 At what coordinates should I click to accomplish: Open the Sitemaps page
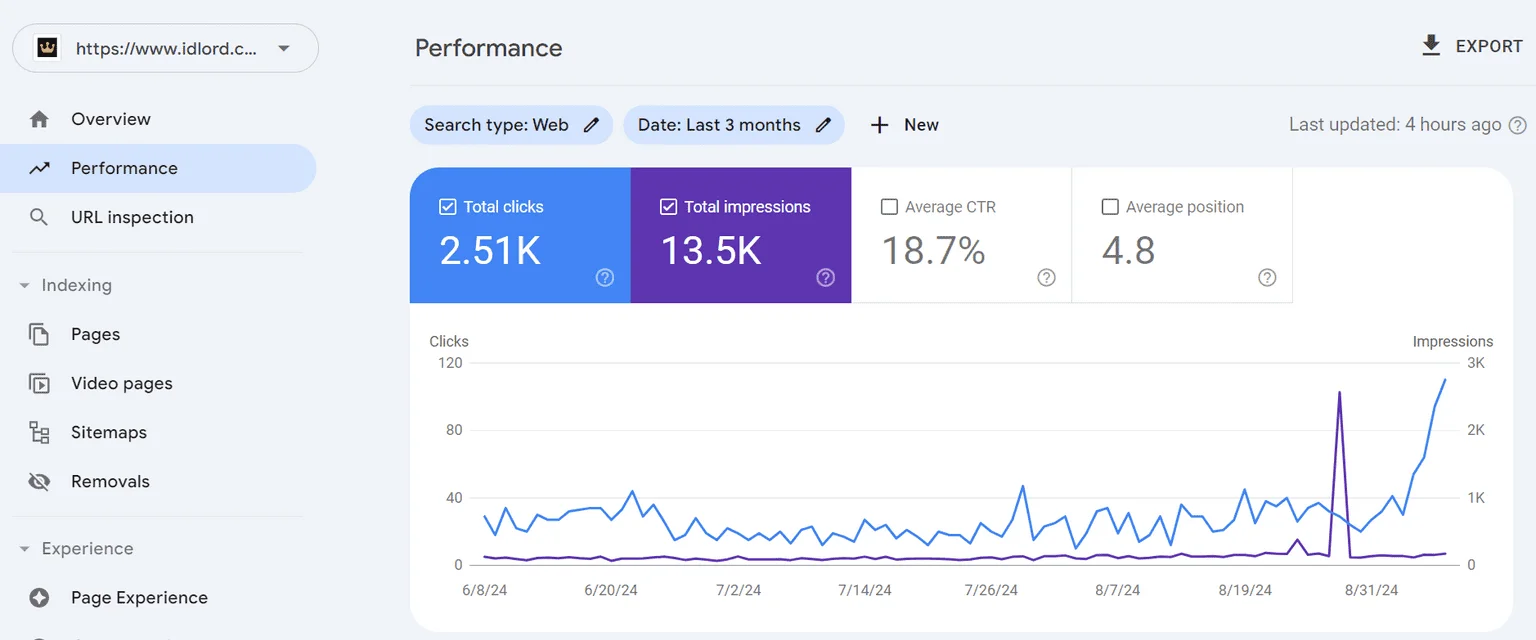pos(108,432)
